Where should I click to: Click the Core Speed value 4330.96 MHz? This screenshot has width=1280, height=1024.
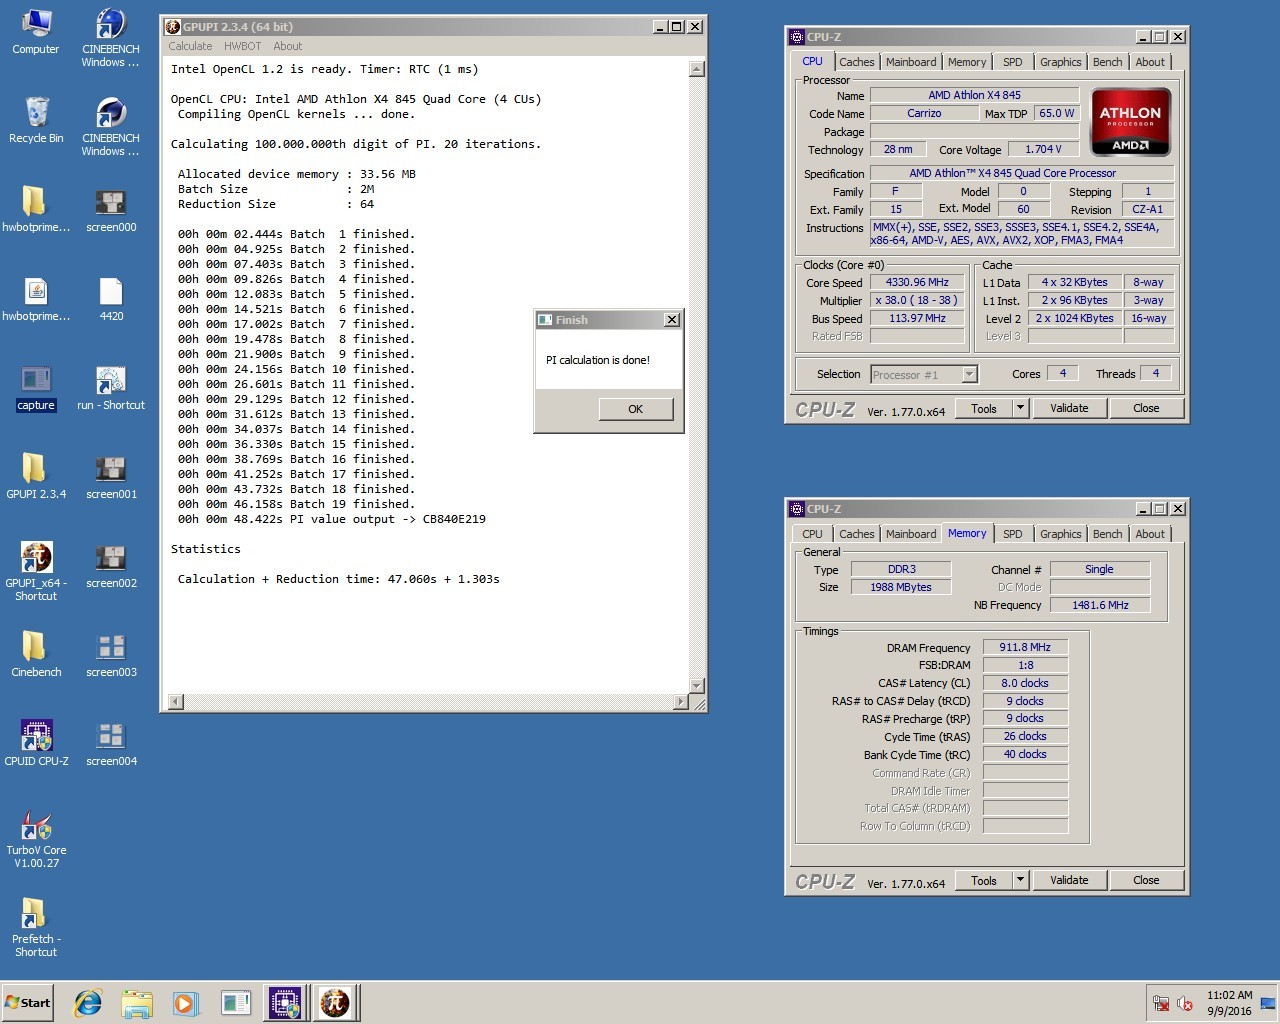917,282
